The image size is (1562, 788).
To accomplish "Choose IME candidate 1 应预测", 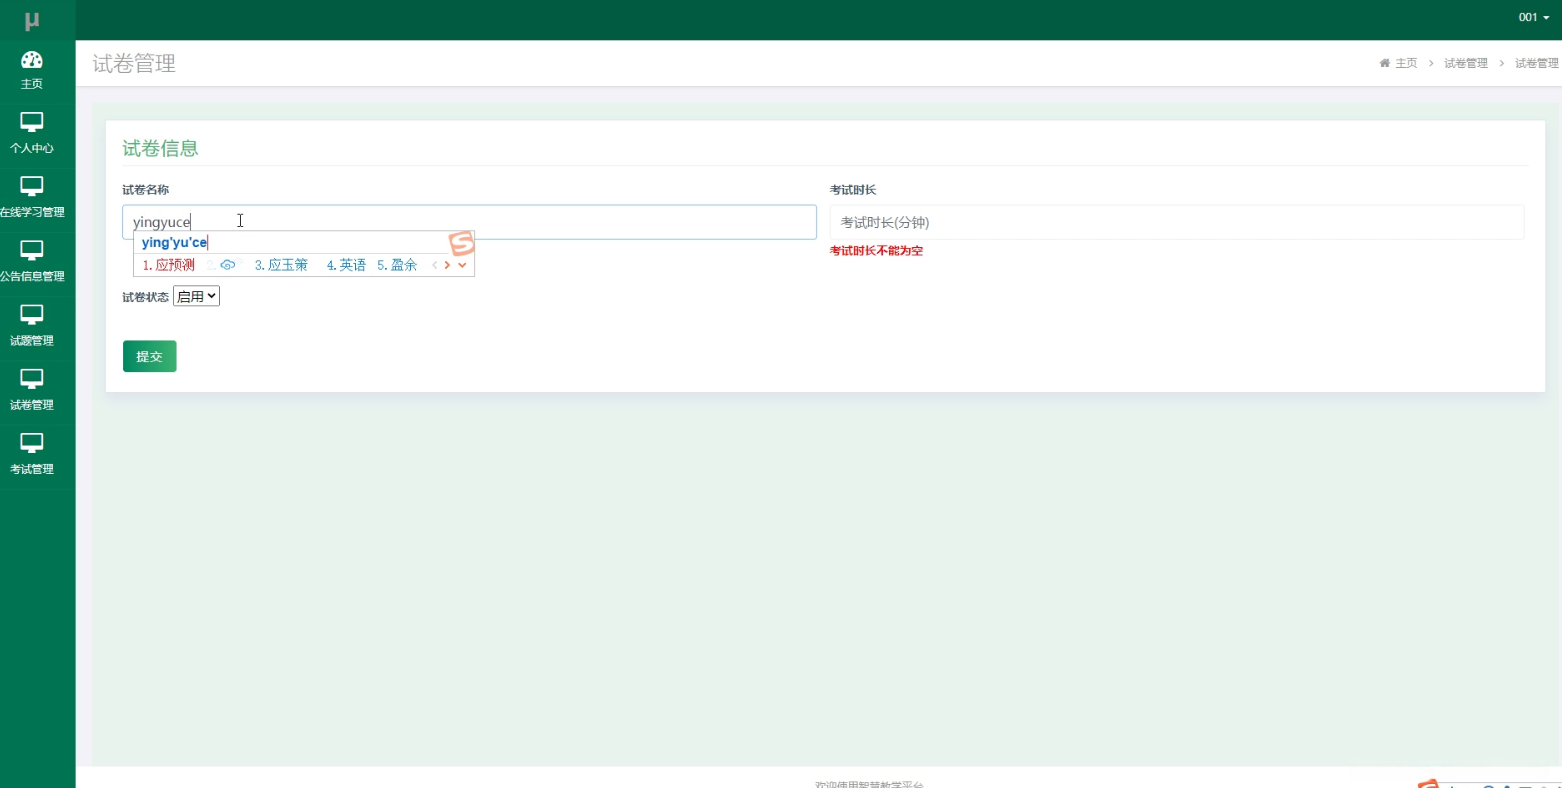I will [x=169, y=265].
